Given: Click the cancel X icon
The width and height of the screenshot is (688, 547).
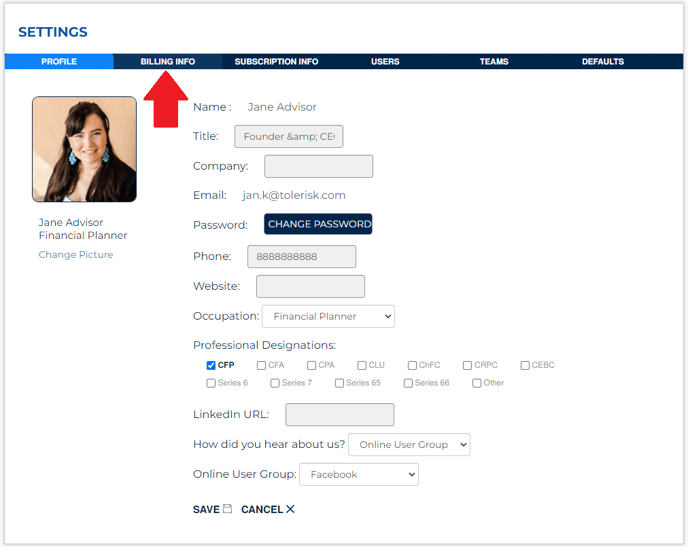Looking at the screenshot, I should pyautogui.click(x=290, y=509).
